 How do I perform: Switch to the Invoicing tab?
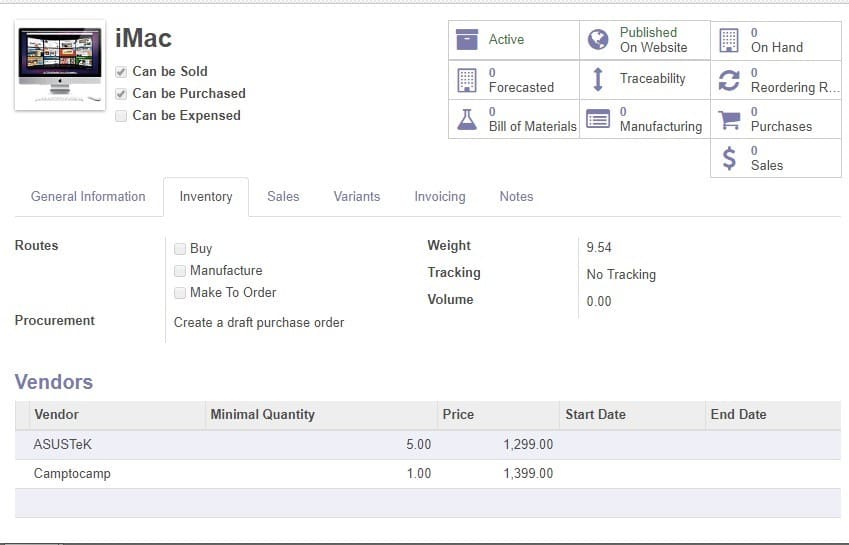[440, 196]
